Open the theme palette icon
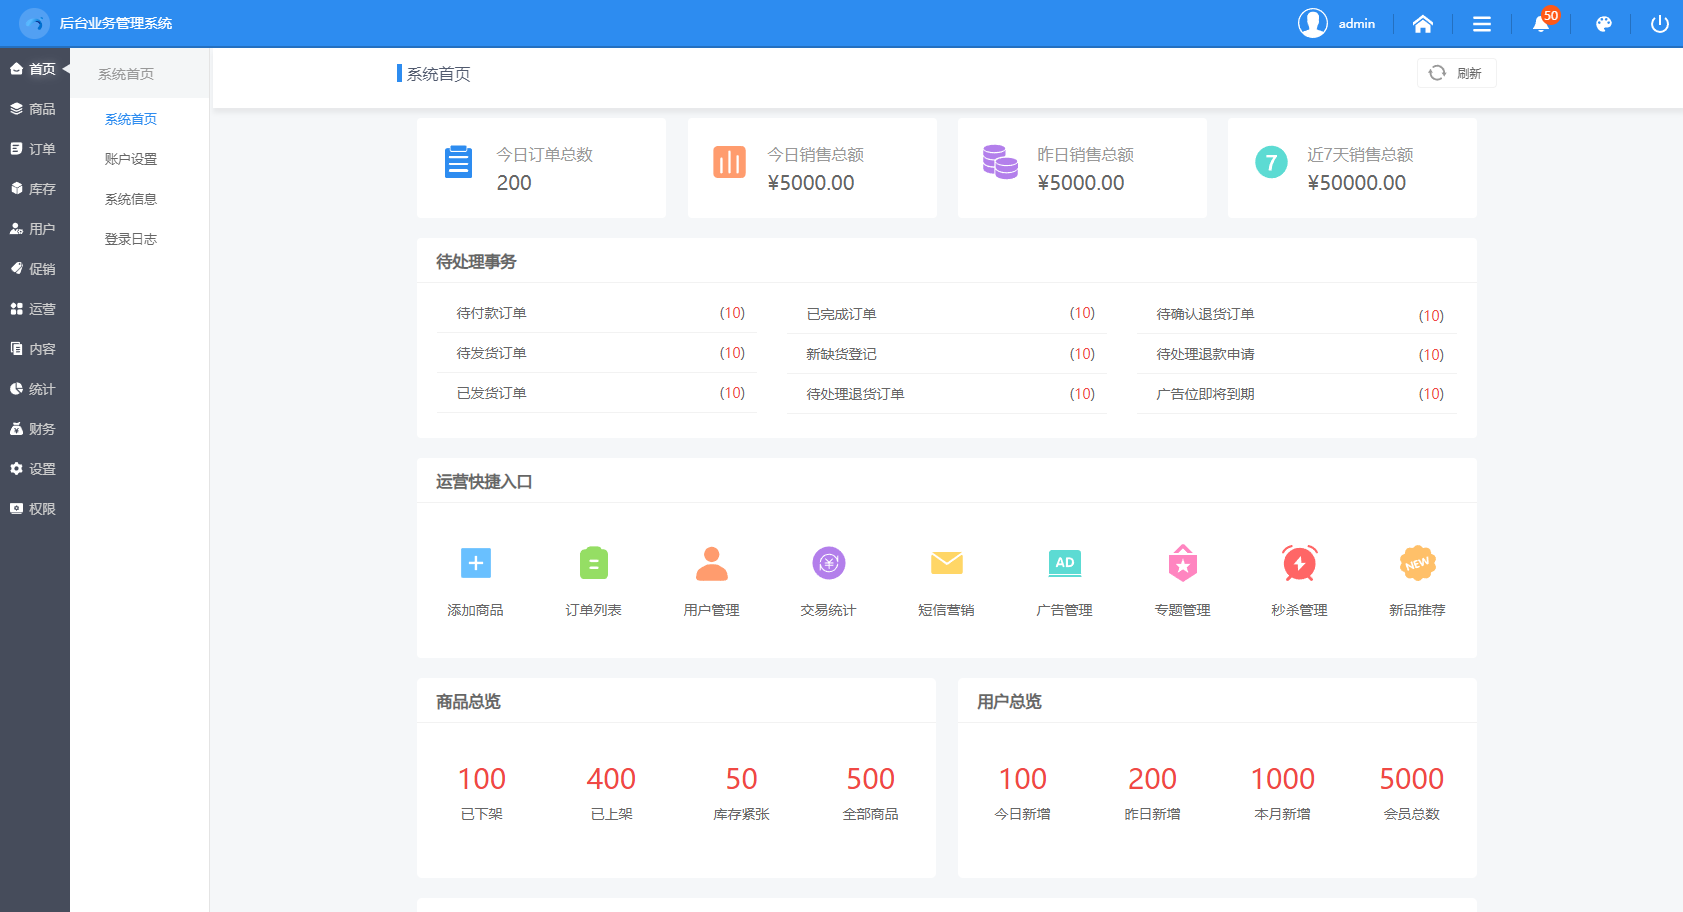Screen dimensions: 1683x912 1603,24
